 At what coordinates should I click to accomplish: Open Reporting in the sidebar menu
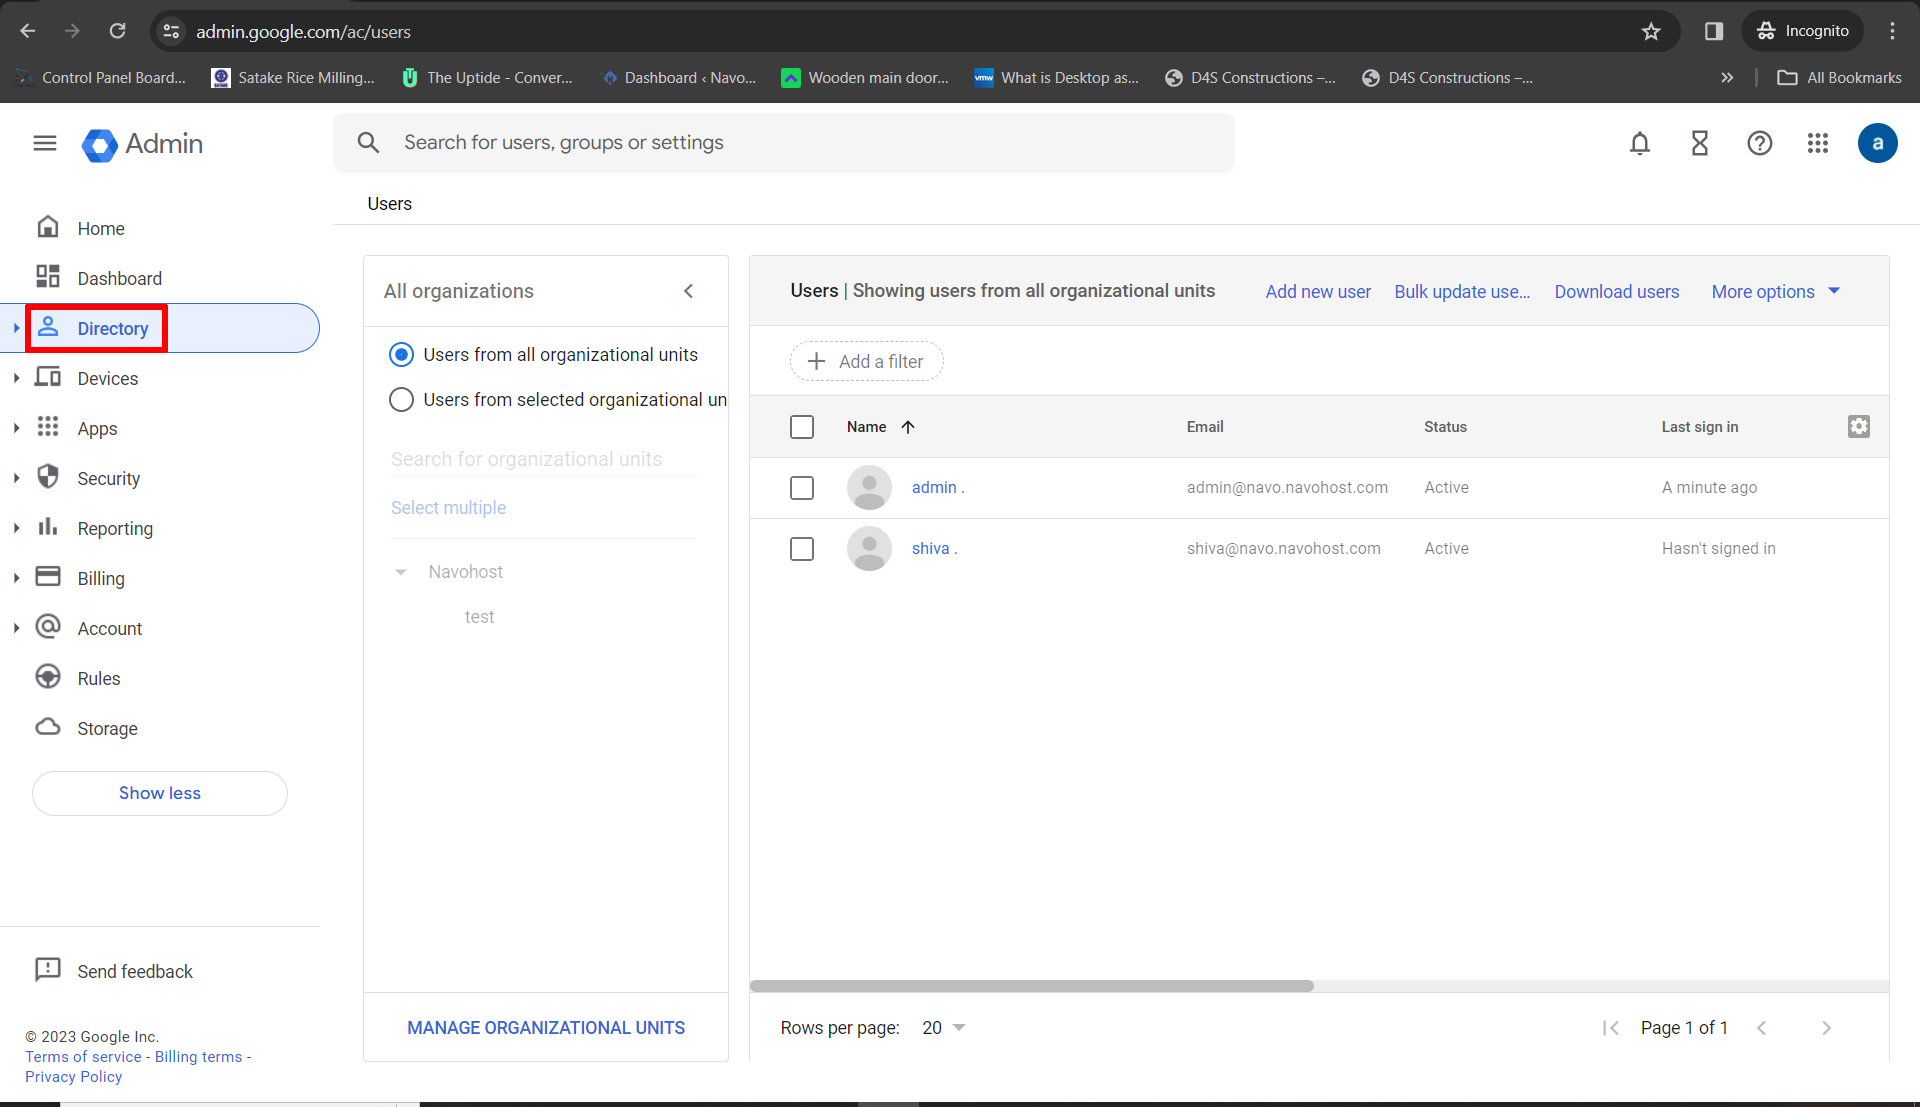point(115,528)
